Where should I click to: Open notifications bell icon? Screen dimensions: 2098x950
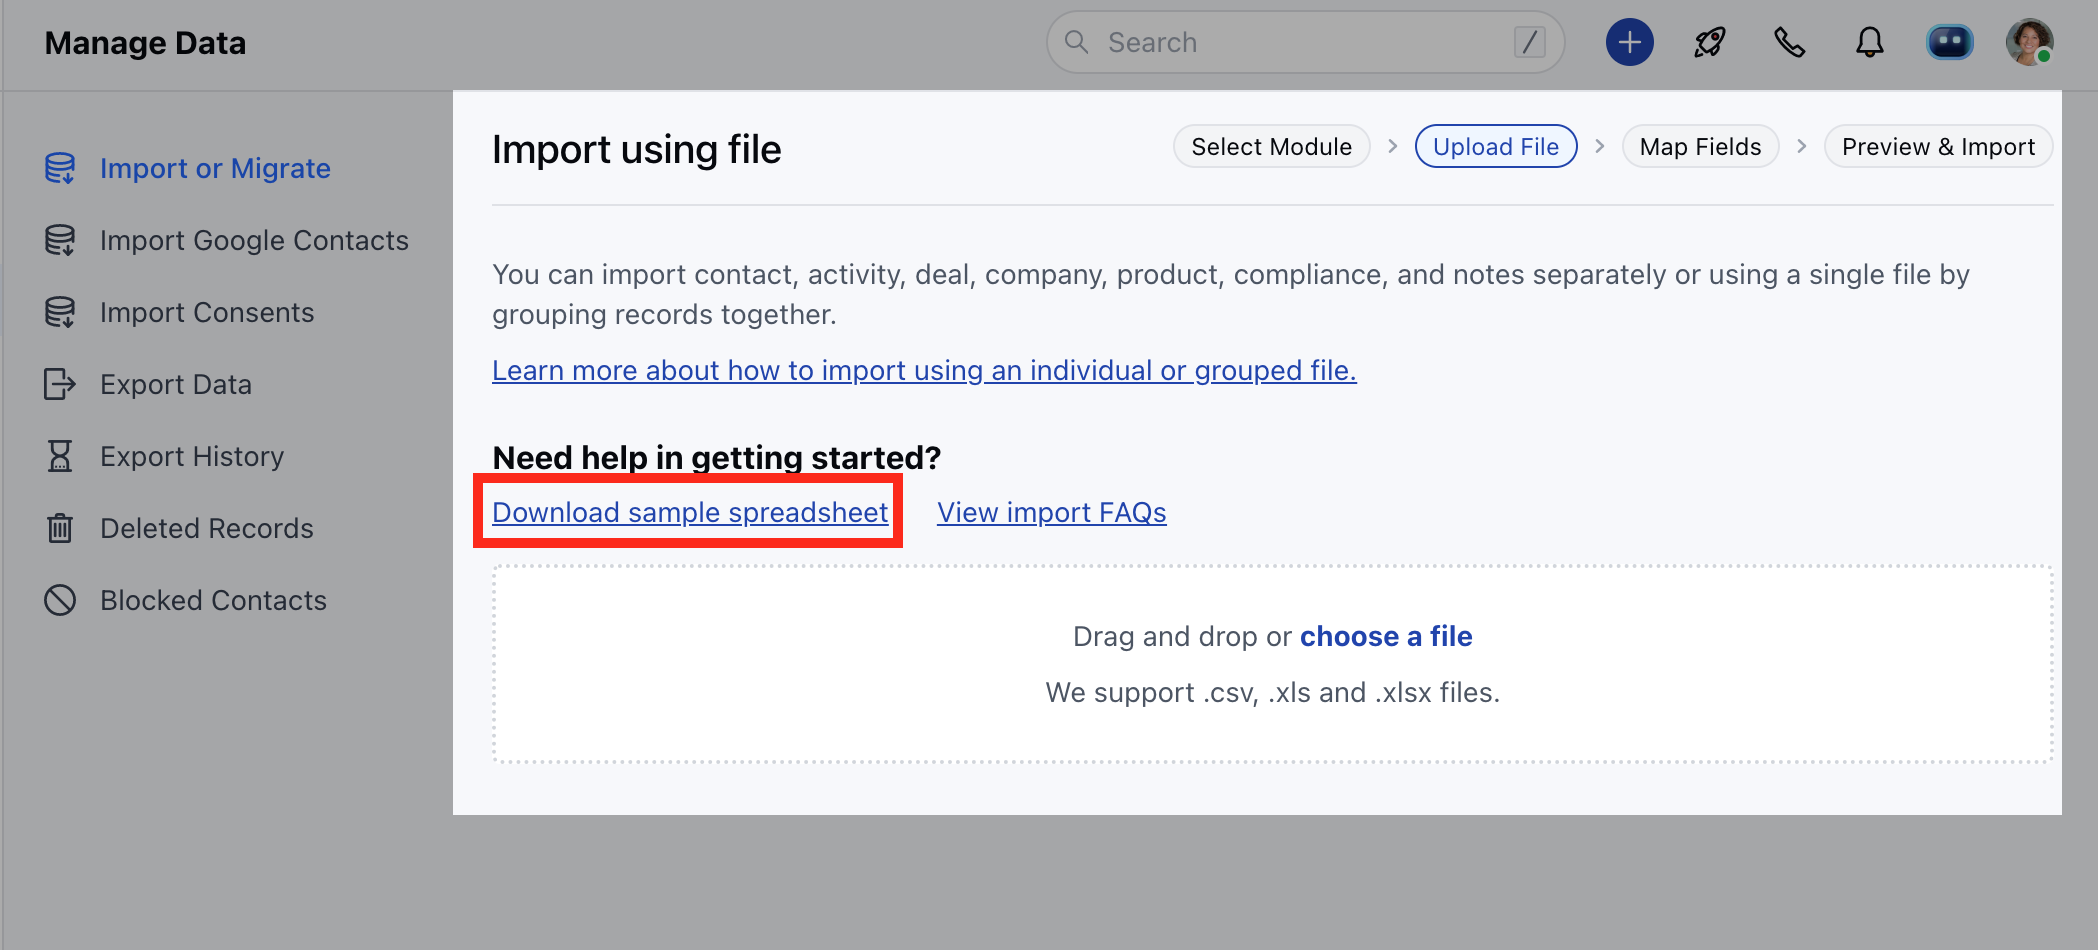[x=1869, y=43]
